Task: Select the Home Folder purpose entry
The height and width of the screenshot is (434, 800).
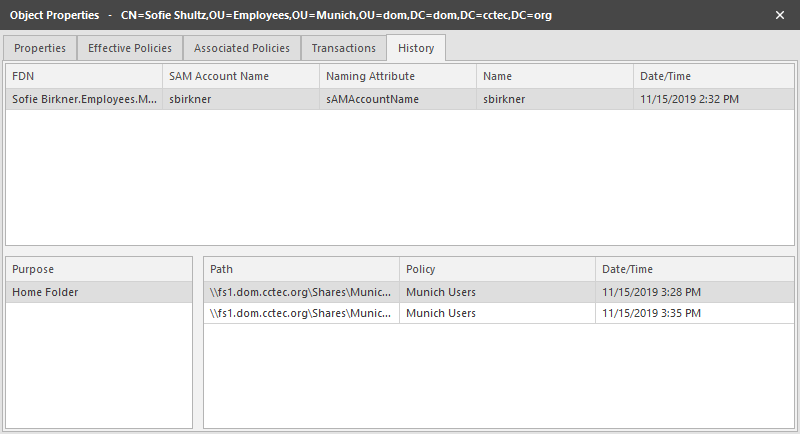Action: (98, 292)
